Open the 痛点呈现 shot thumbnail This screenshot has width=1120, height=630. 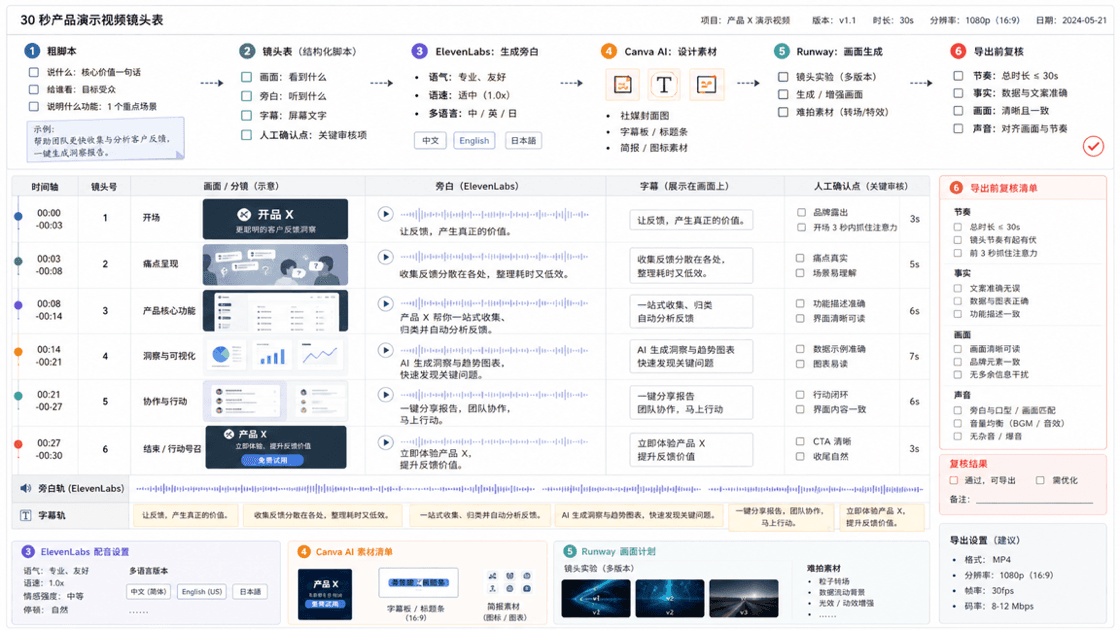[275, 264]
